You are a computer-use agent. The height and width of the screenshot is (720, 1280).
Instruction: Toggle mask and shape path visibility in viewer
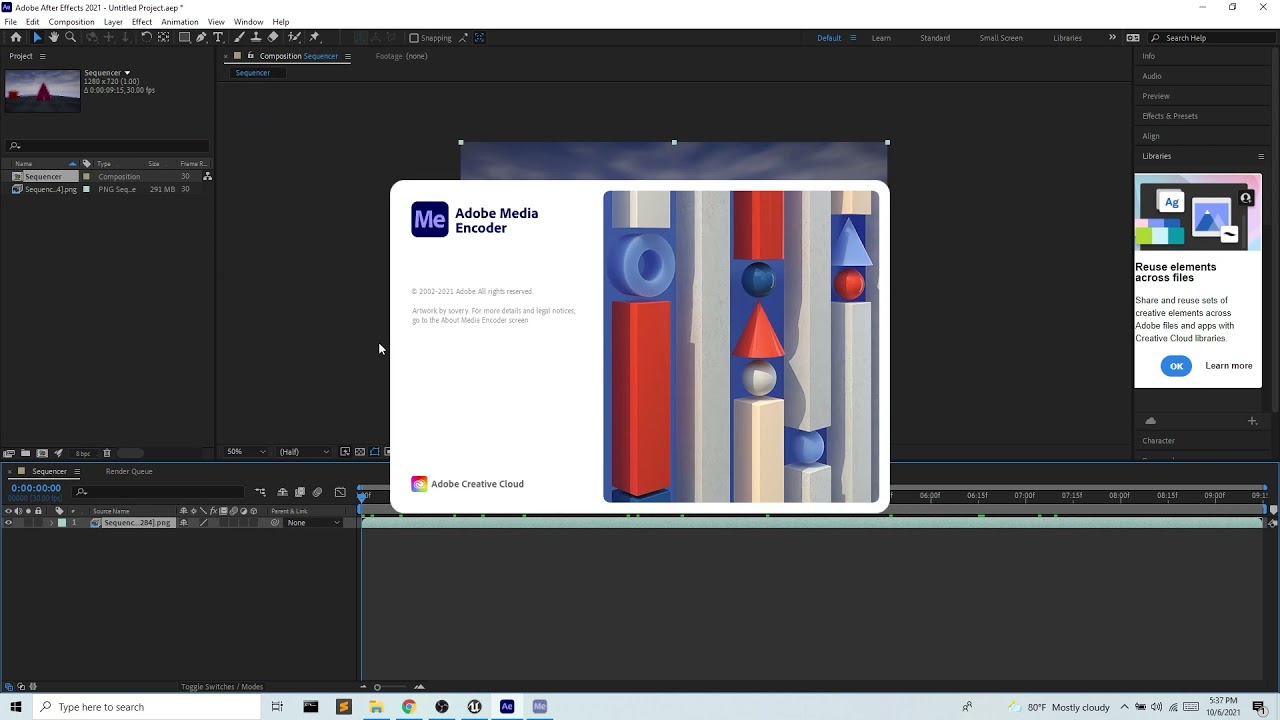coord(375,452)
